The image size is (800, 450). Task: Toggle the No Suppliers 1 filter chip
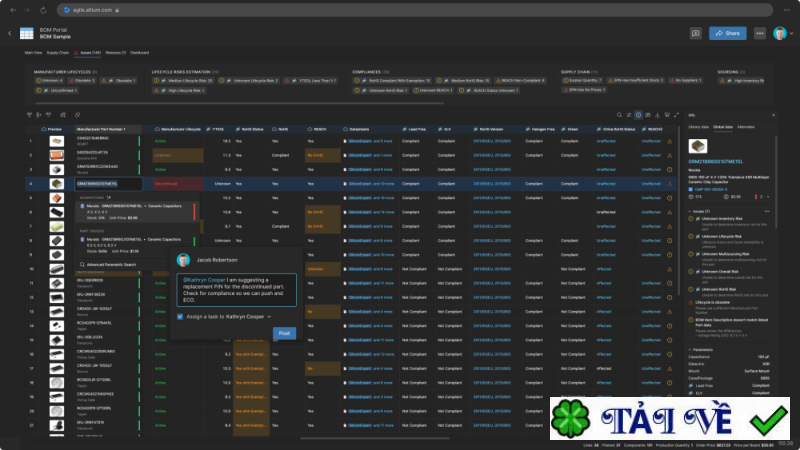pyautogui.click(x=686, y=80)
